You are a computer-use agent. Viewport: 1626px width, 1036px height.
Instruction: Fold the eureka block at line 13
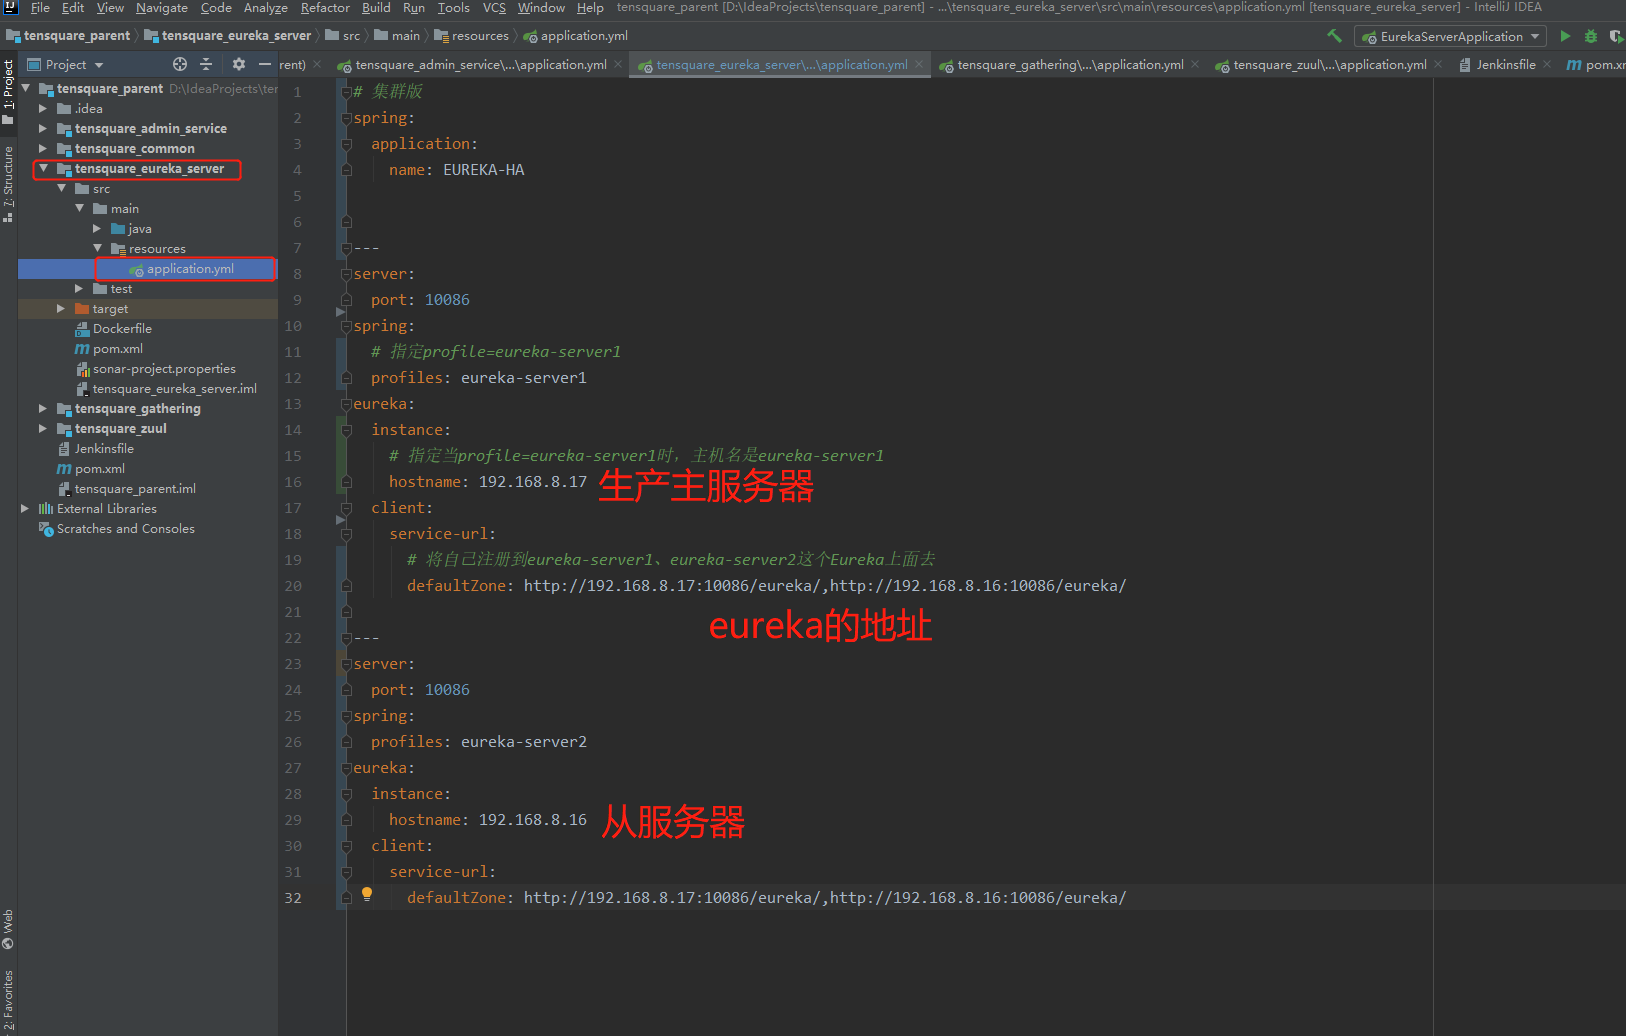[x=346, y=404]
